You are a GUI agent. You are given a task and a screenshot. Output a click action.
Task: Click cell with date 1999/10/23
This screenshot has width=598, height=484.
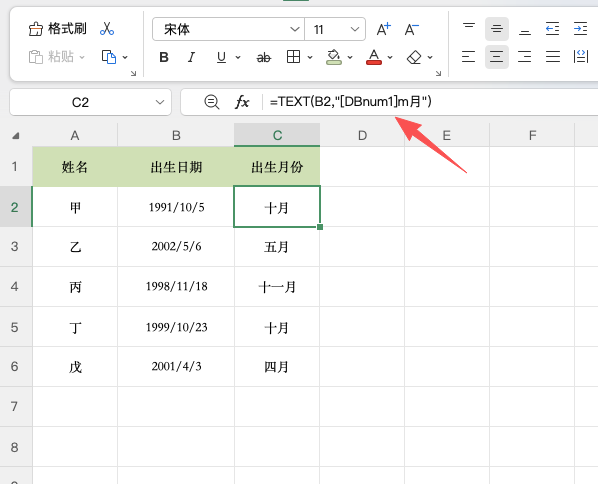176,327
